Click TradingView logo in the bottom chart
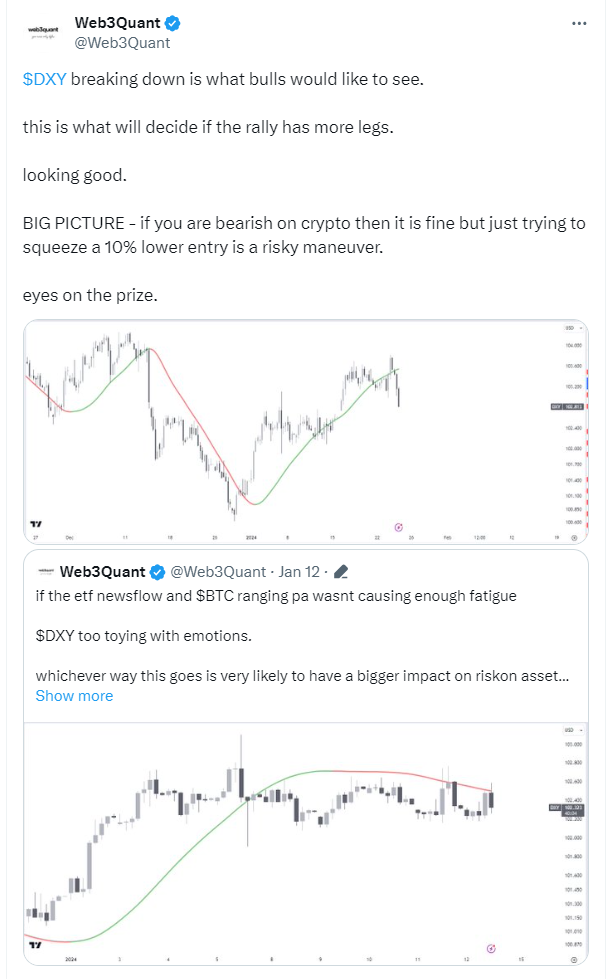The width and height of the screenshot is (614, 979). coord(36,945)
